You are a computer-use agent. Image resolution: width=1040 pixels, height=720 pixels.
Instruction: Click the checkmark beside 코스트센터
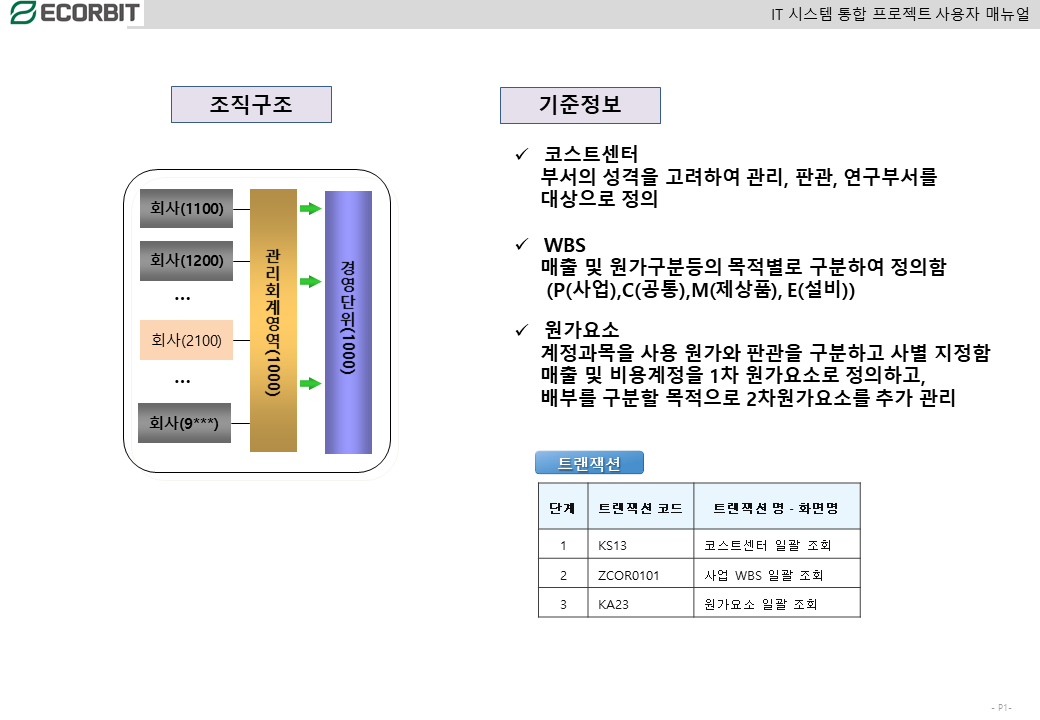pos(522,154)
